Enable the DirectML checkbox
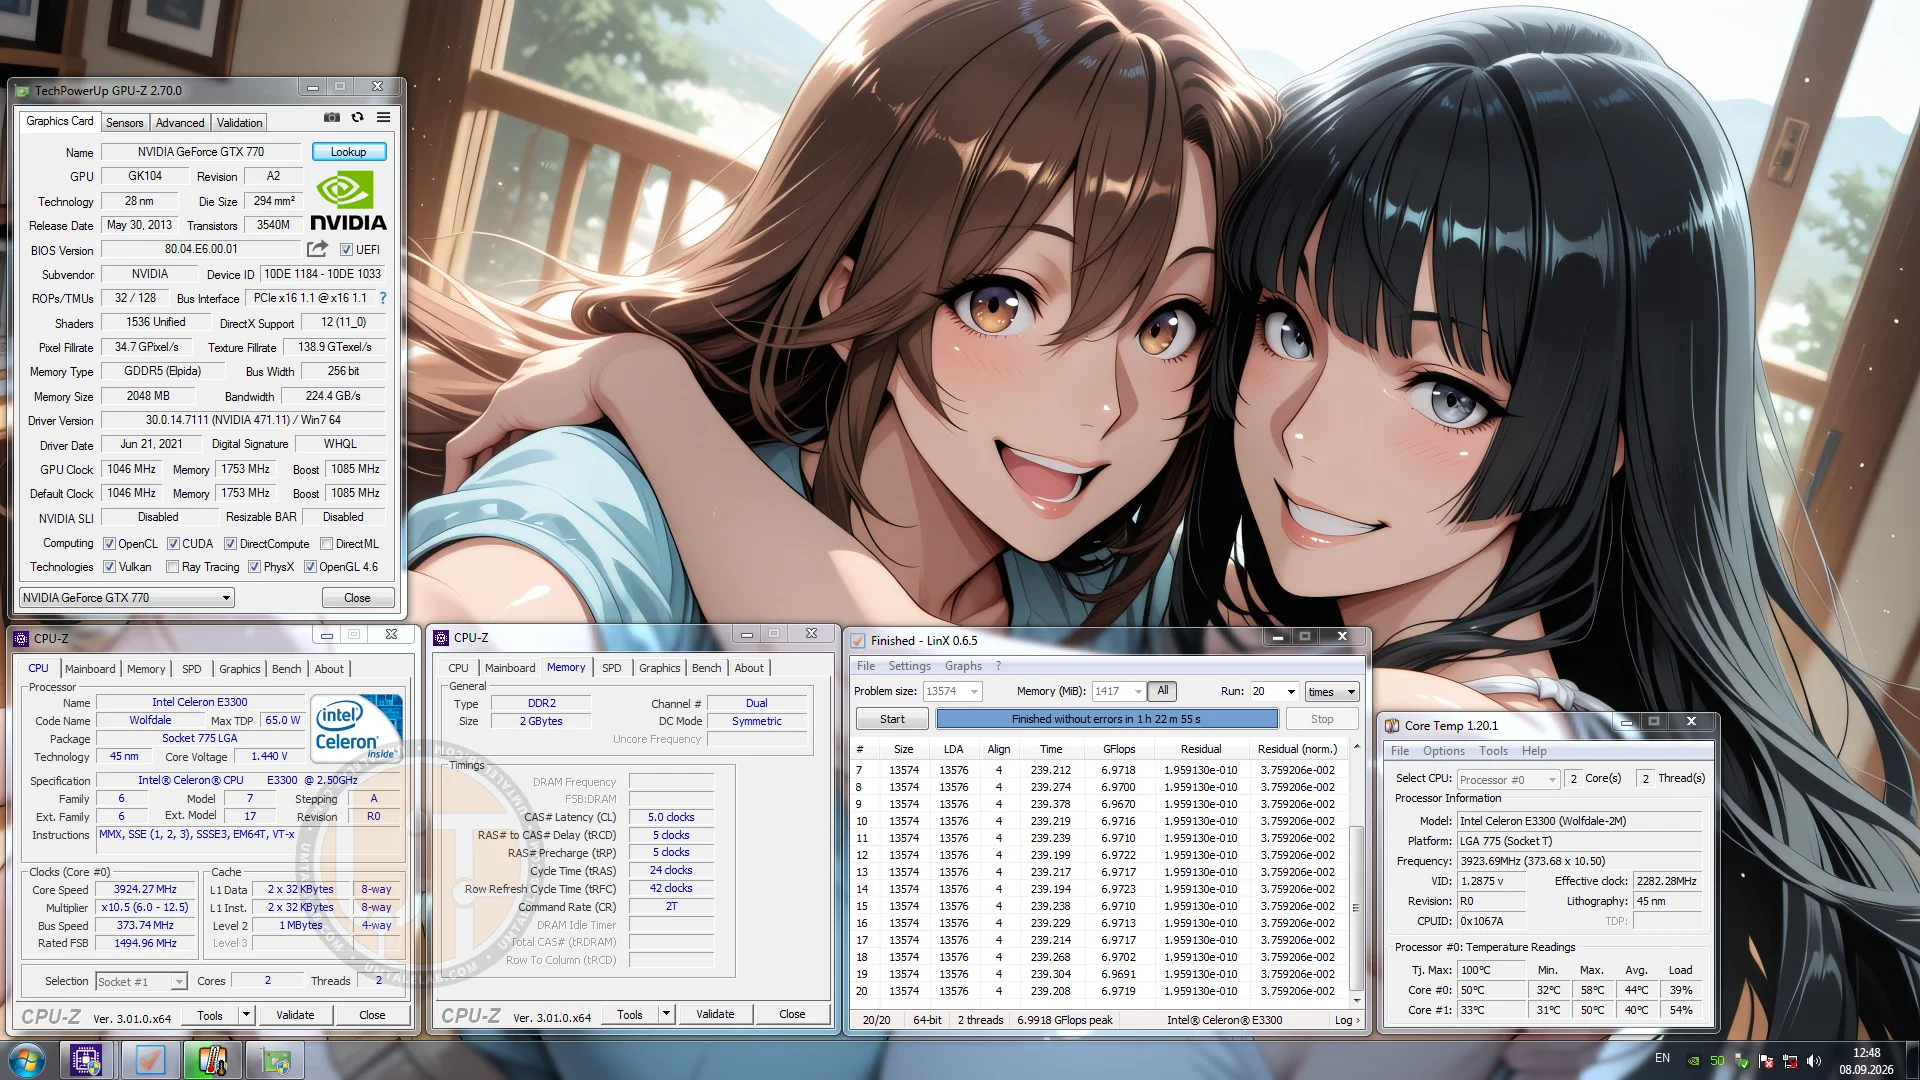This screenshot has width=1920, height=1080. click(326, 544)
